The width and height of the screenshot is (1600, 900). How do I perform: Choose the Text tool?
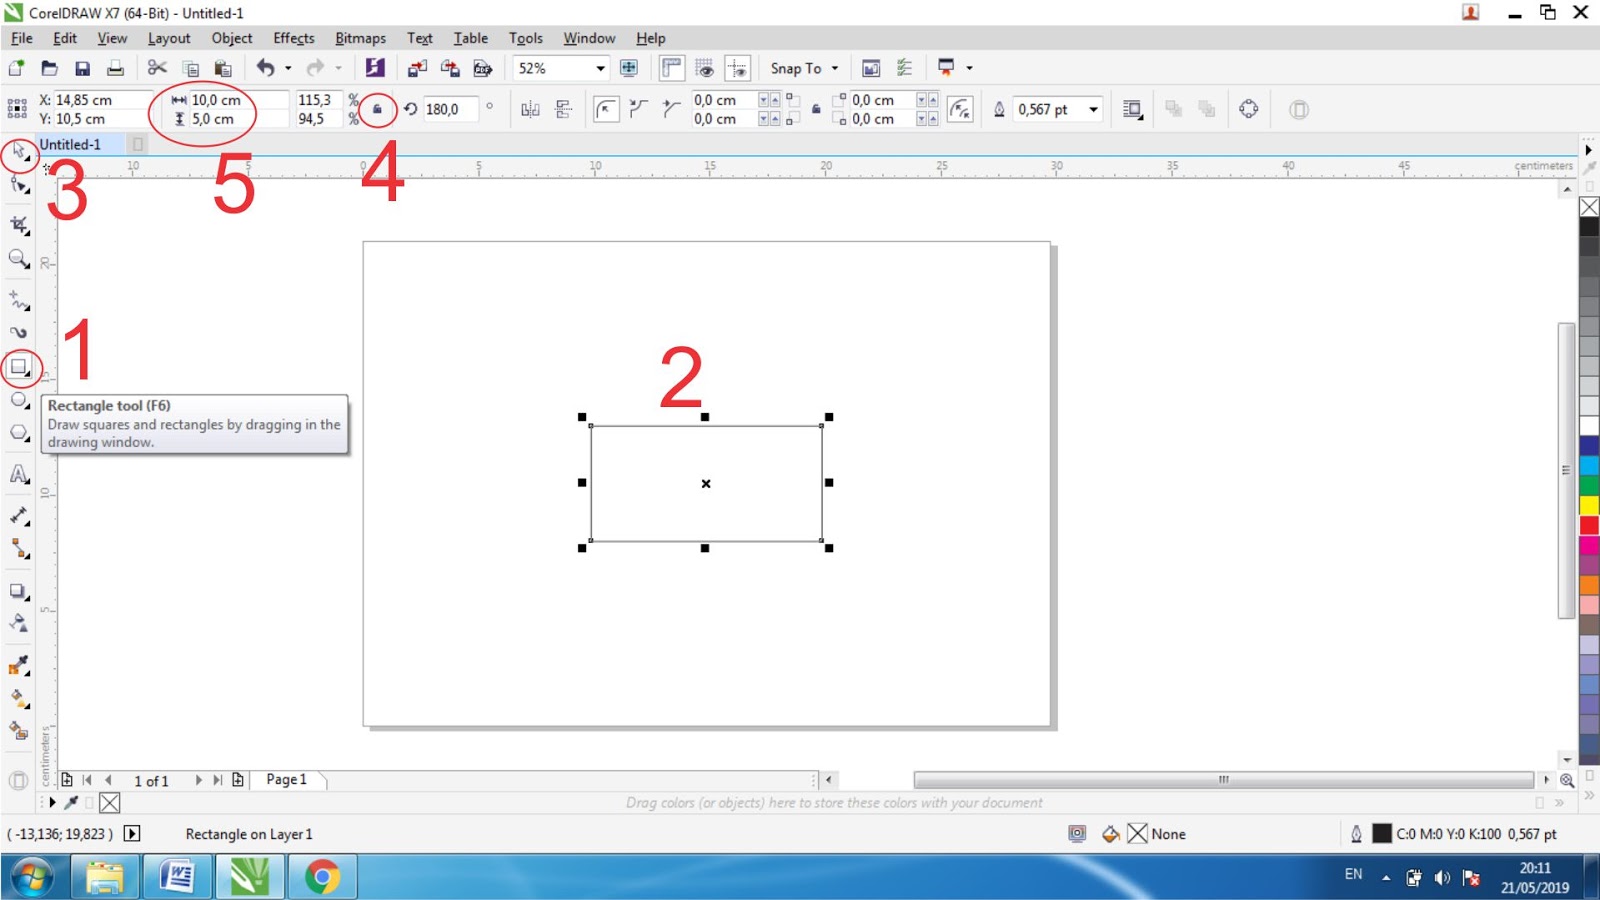(17, 474)
